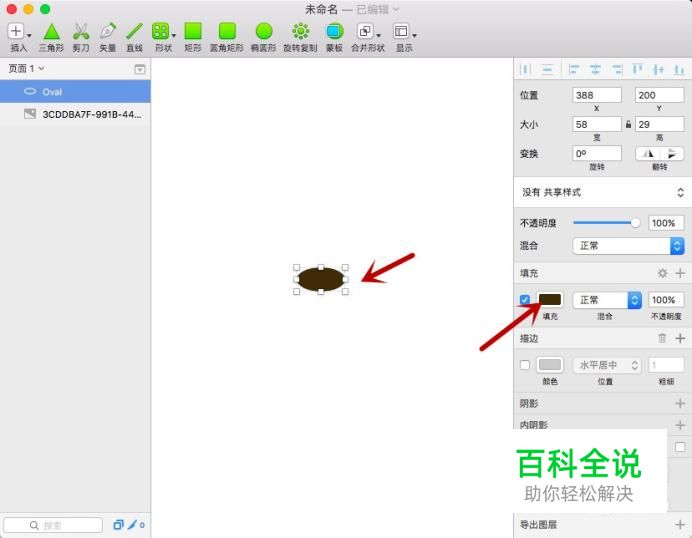
Task: Edit the X position field
Action: (597, 95)
